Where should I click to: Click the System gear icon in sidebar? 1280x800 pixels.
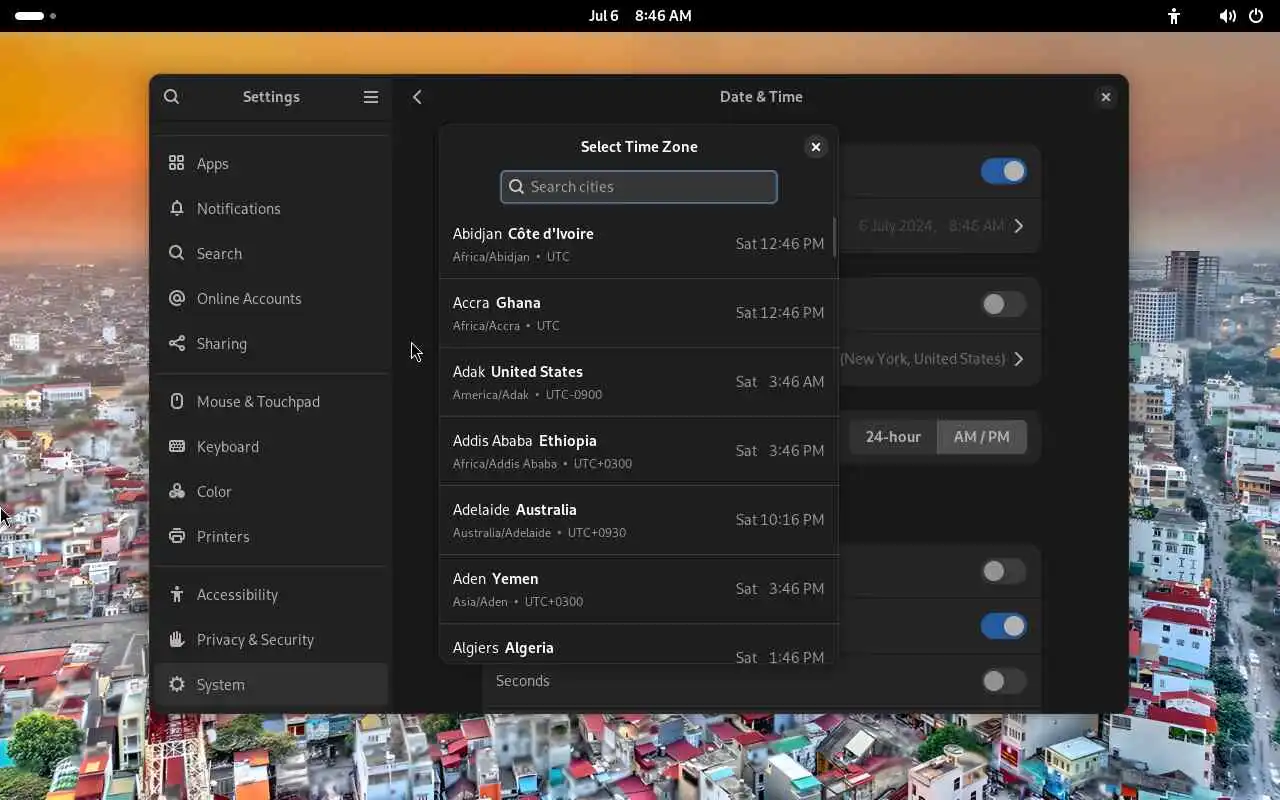(x=177, y=684)
